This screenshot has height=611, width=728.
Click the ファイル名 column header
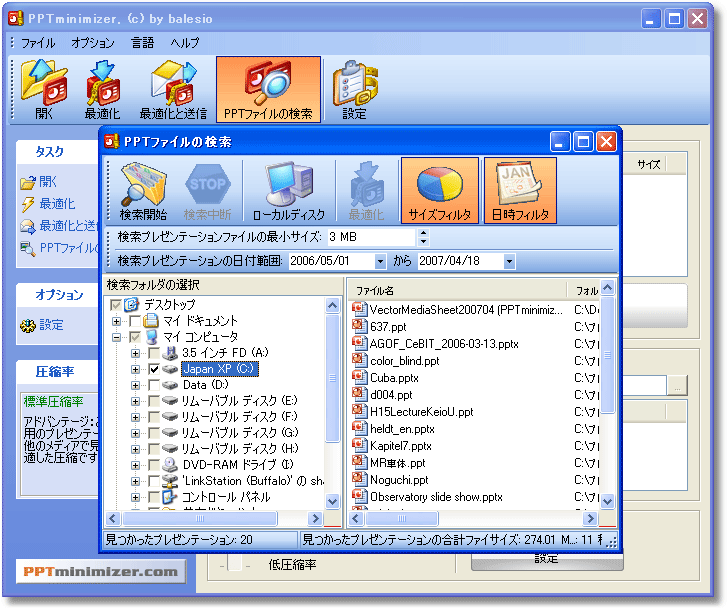point(457,291)
